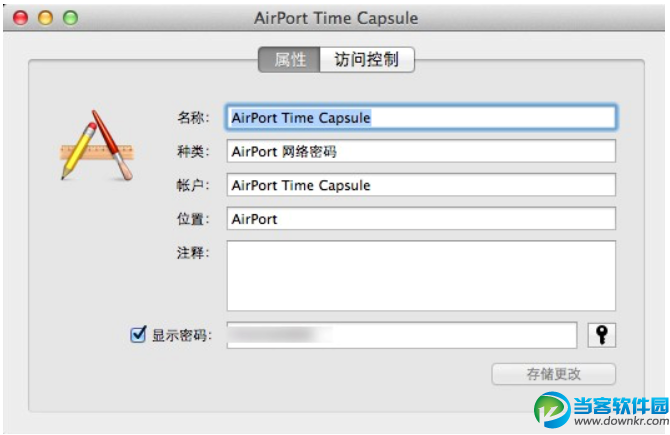Viewport: 670px width, 435px height.
Task: Minimize window with the yellow button
Action: click(x=45, y=18)
